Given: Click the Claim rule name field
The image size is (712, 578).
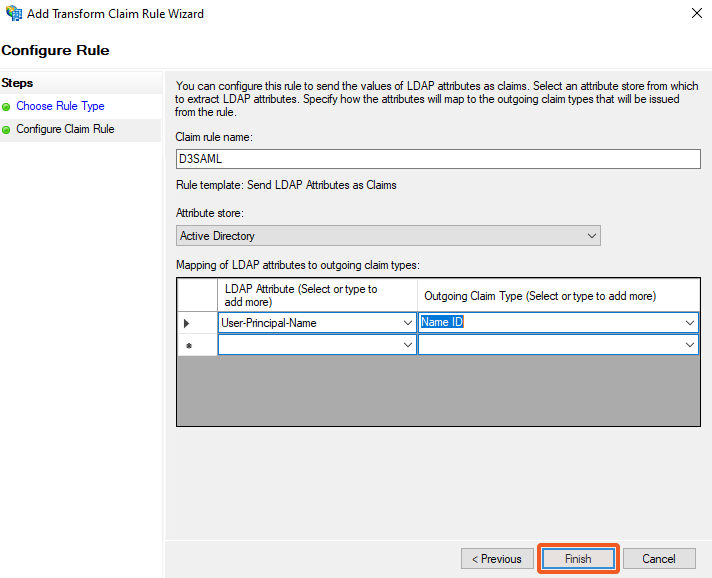Looking at the screenshot, I should (x=437, y=159).
